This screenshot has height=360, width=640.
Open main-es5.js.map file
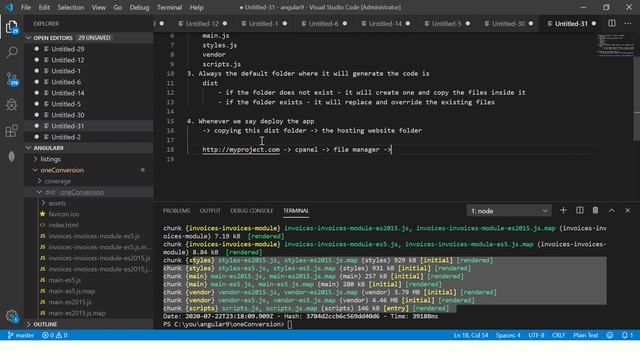pos(72,291)
